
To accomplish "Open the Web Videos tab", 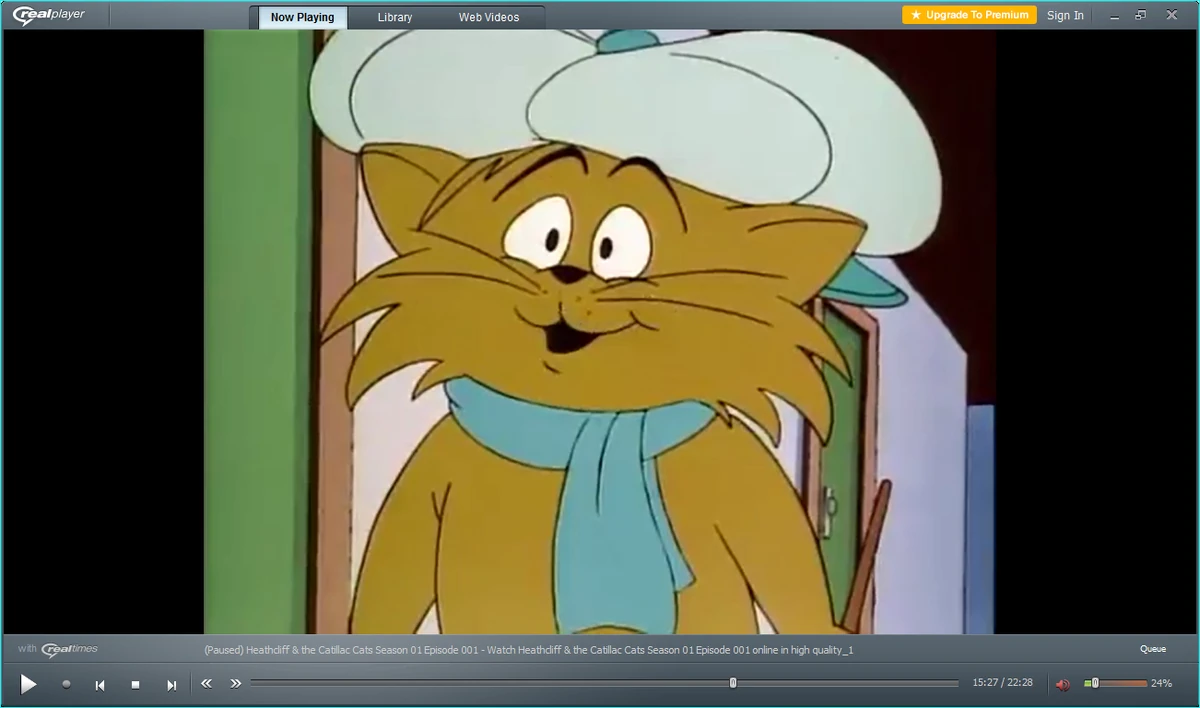I will (490, 17).
